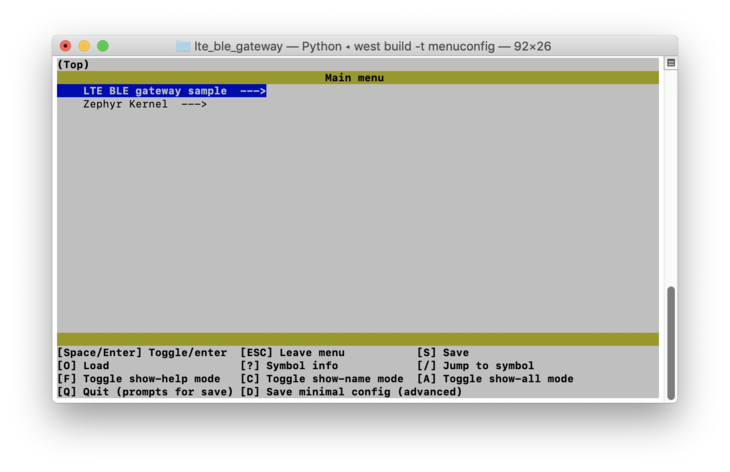Screen dimensions: 730x472
Task: Click the [/] Jump to symbol hint
Action: coord(475,366)
